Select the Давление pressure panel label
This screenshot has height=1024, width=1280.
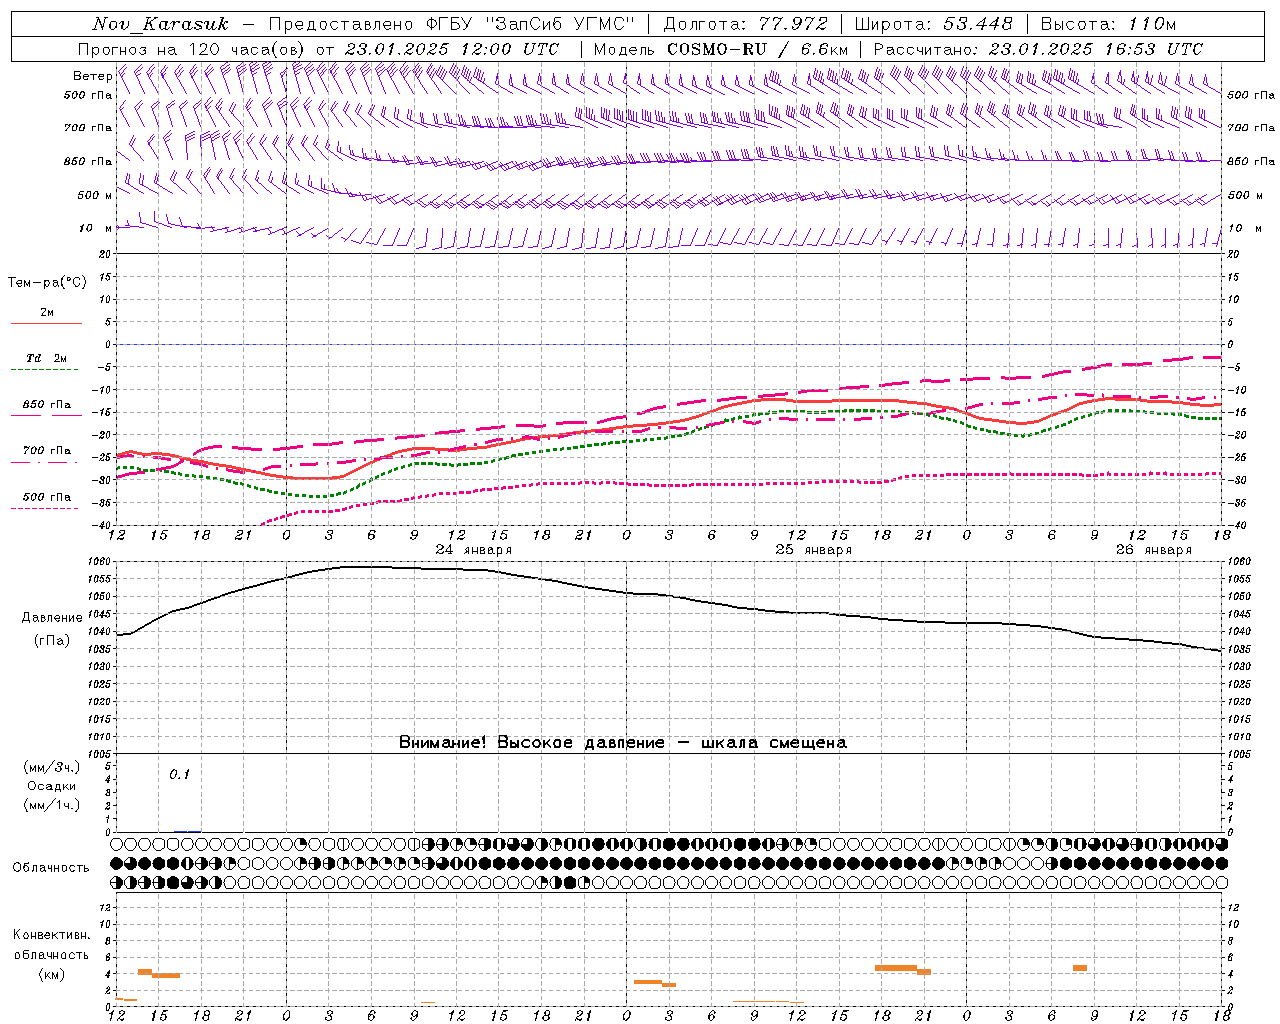click(52, 618)
